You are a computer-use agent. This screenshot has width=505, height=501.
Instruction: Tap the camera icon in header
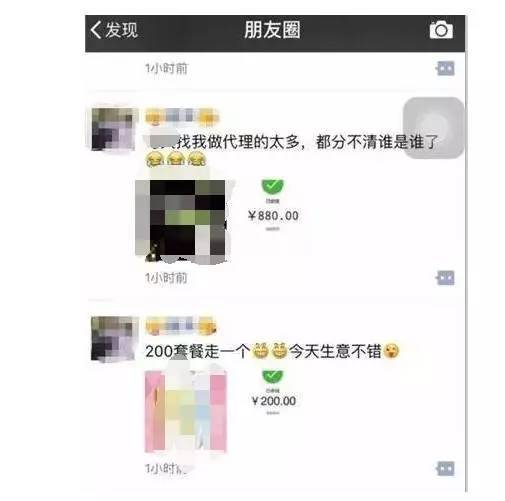441,30
